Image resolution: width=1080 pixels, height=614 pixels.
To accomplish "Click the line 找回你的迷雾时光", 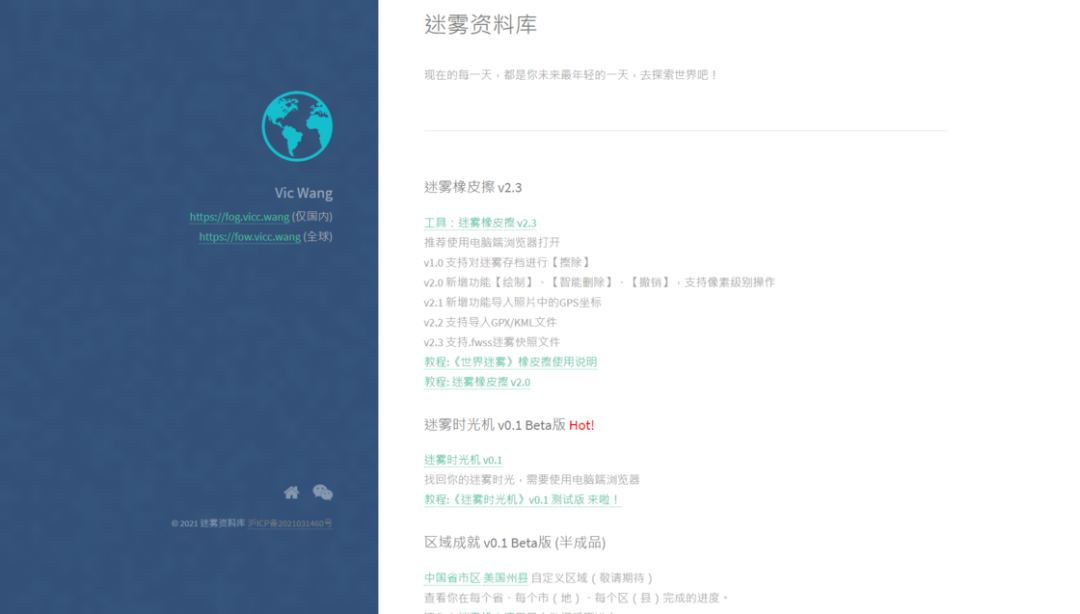I will pos(532,480).
